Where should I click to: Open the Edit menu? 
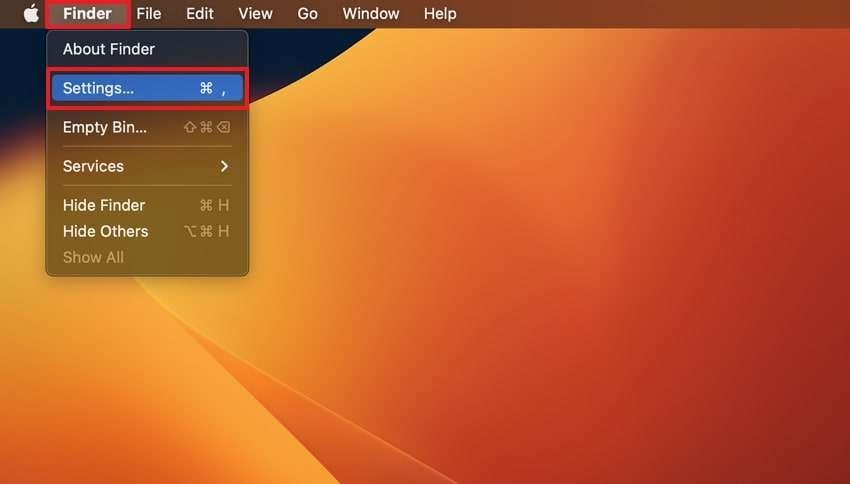point(199,14)
